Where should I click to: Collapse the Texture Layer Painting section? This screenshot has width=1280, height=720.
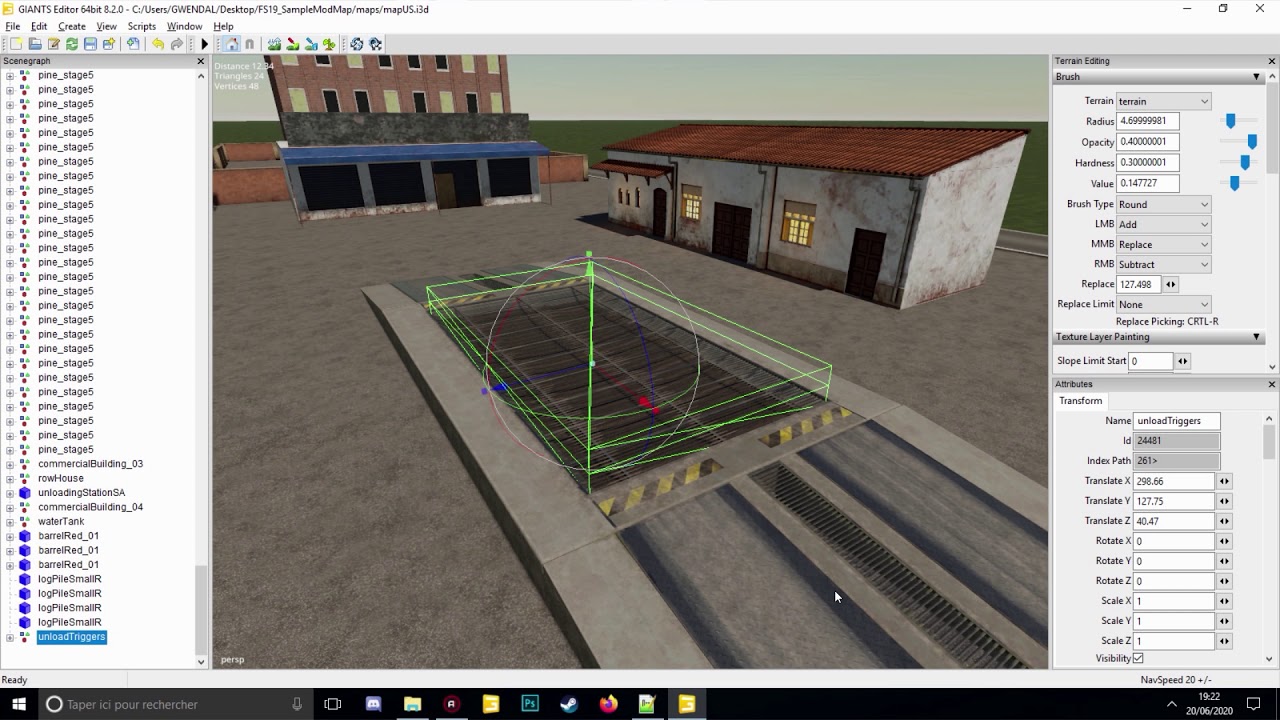tap(1257, 337)
